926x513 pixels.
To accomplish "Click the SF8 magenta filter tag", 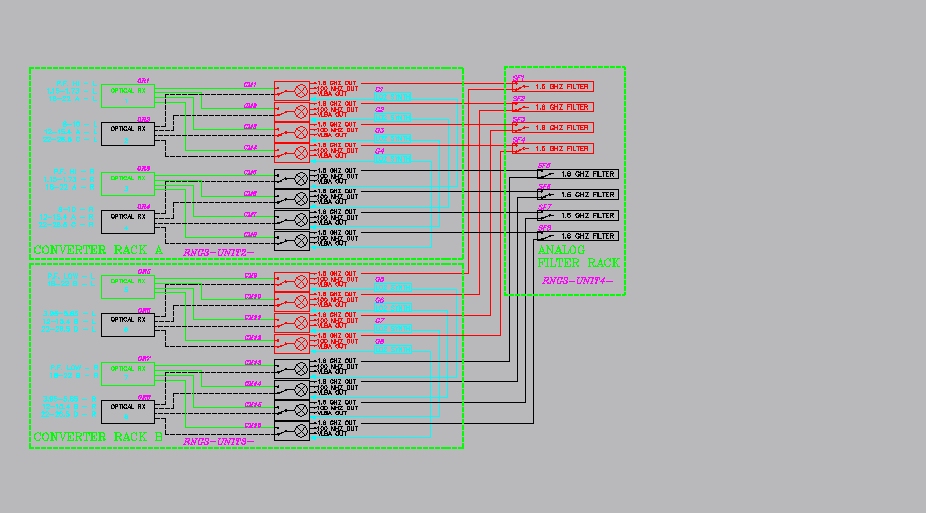I will pos(544,228).
